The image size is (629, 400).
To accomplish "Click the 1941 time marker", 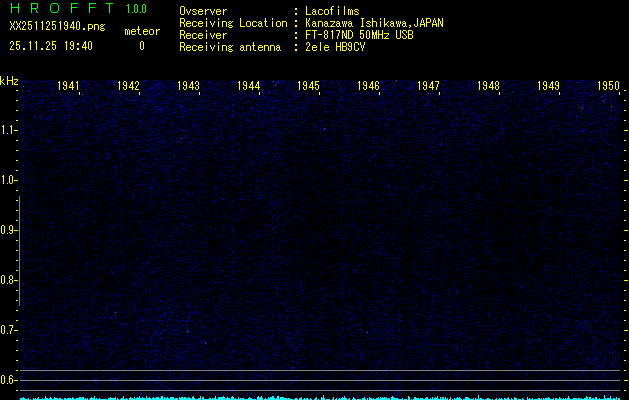I will tap(68, 86).
